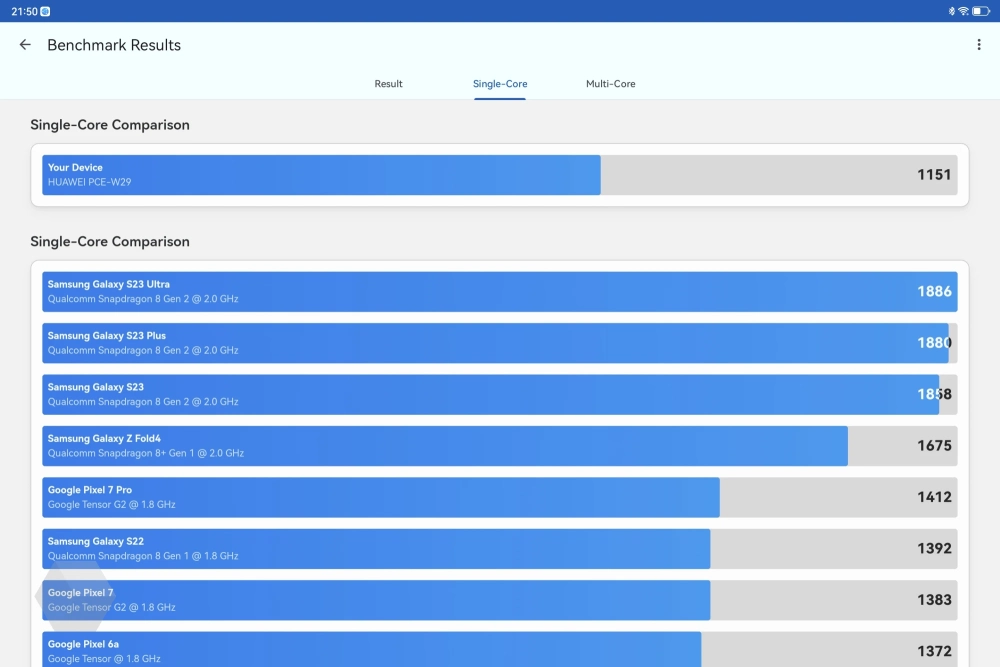
Task: Tap the battery indicator icon
Action: [981, 11]
